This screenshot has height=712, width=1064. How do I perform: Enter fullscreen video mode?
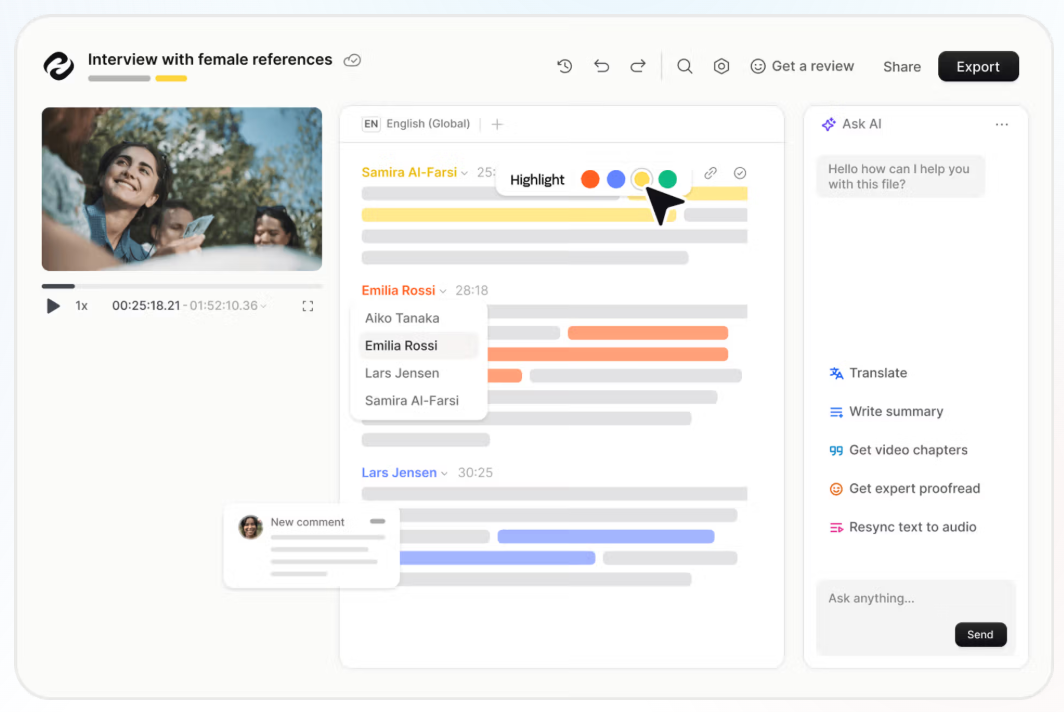308,306
